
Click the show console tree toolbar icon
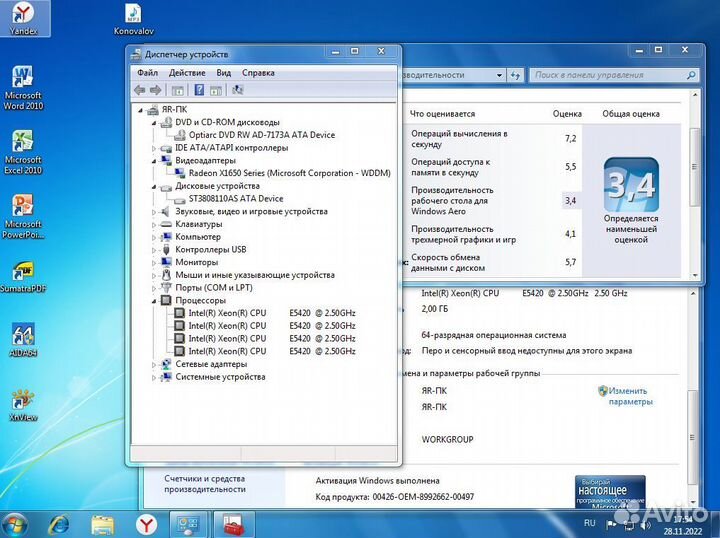point(177,90)
